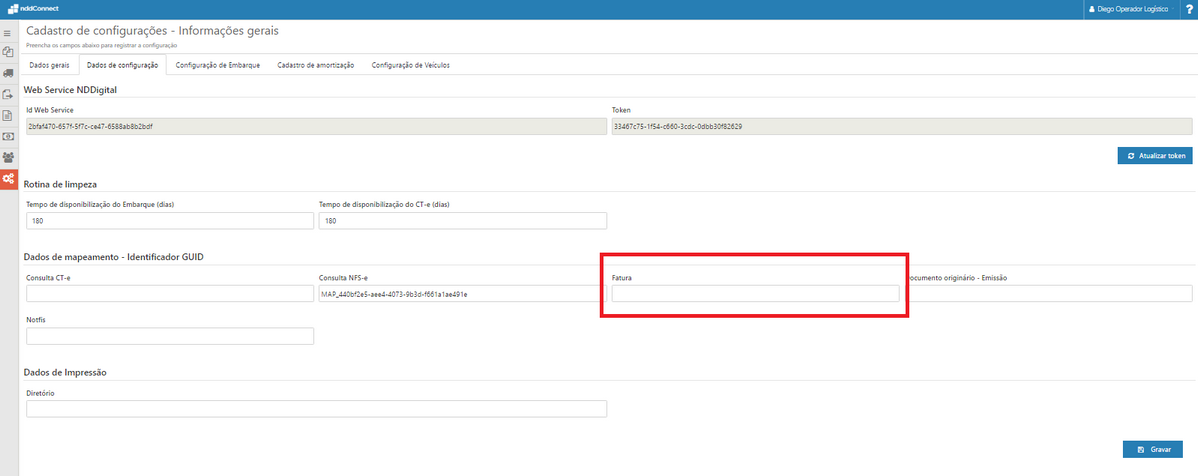
Task: Focus the CT-e availability days field
Action: pyautogui.click(x=463, y=221)
